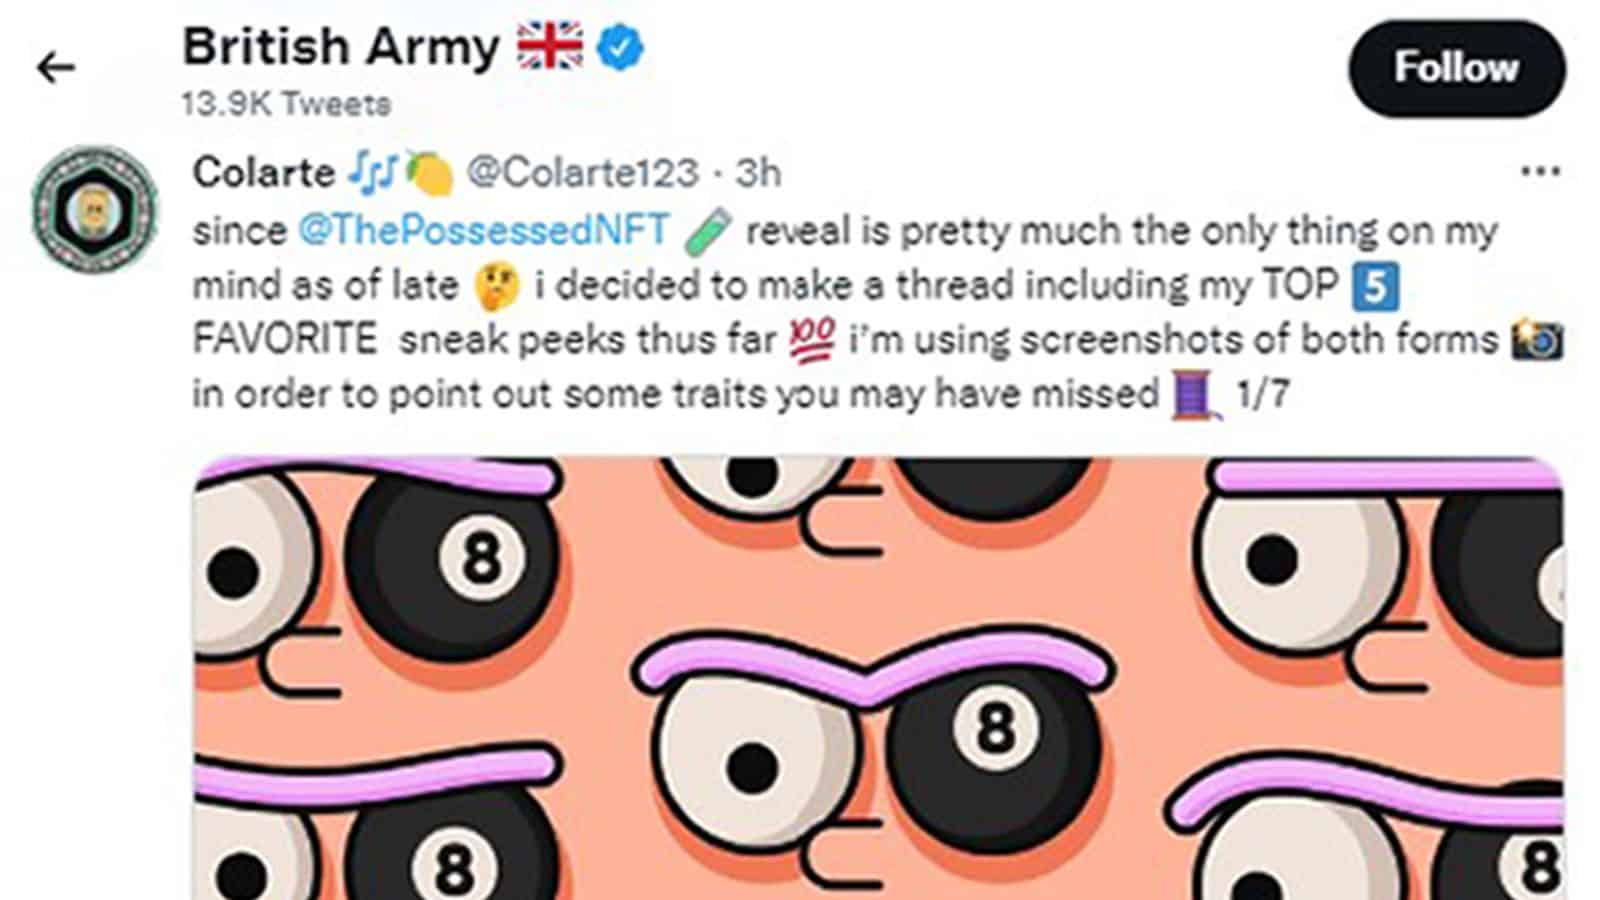Click the Colarte display name
The width and height of the screenshot is (1600, 900).
click(263, 173)
